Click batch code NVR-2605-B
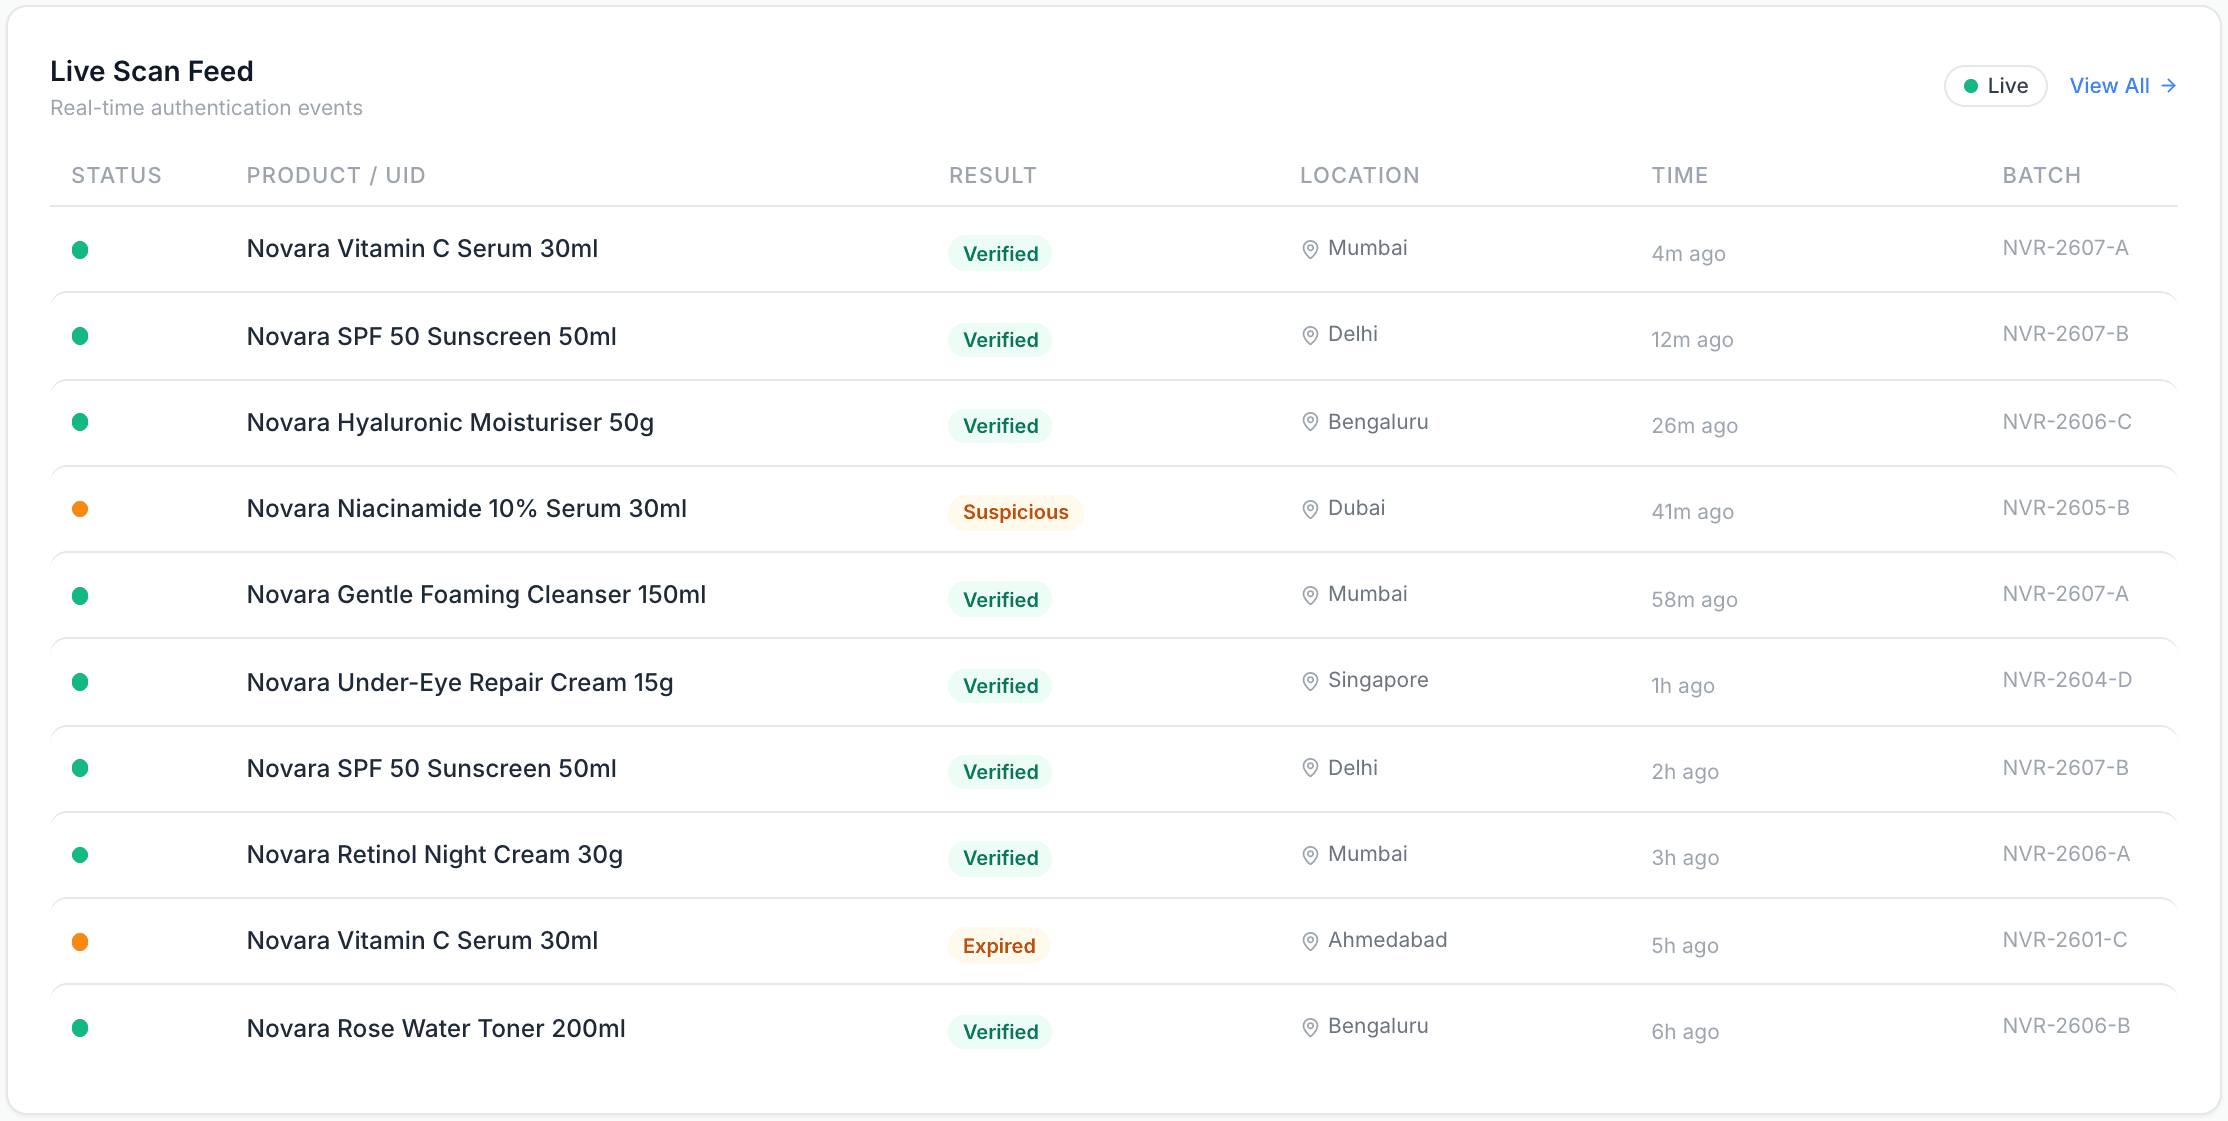Image resolution: width=2228 pixels, height=1121 pixels. point(2066,508)
